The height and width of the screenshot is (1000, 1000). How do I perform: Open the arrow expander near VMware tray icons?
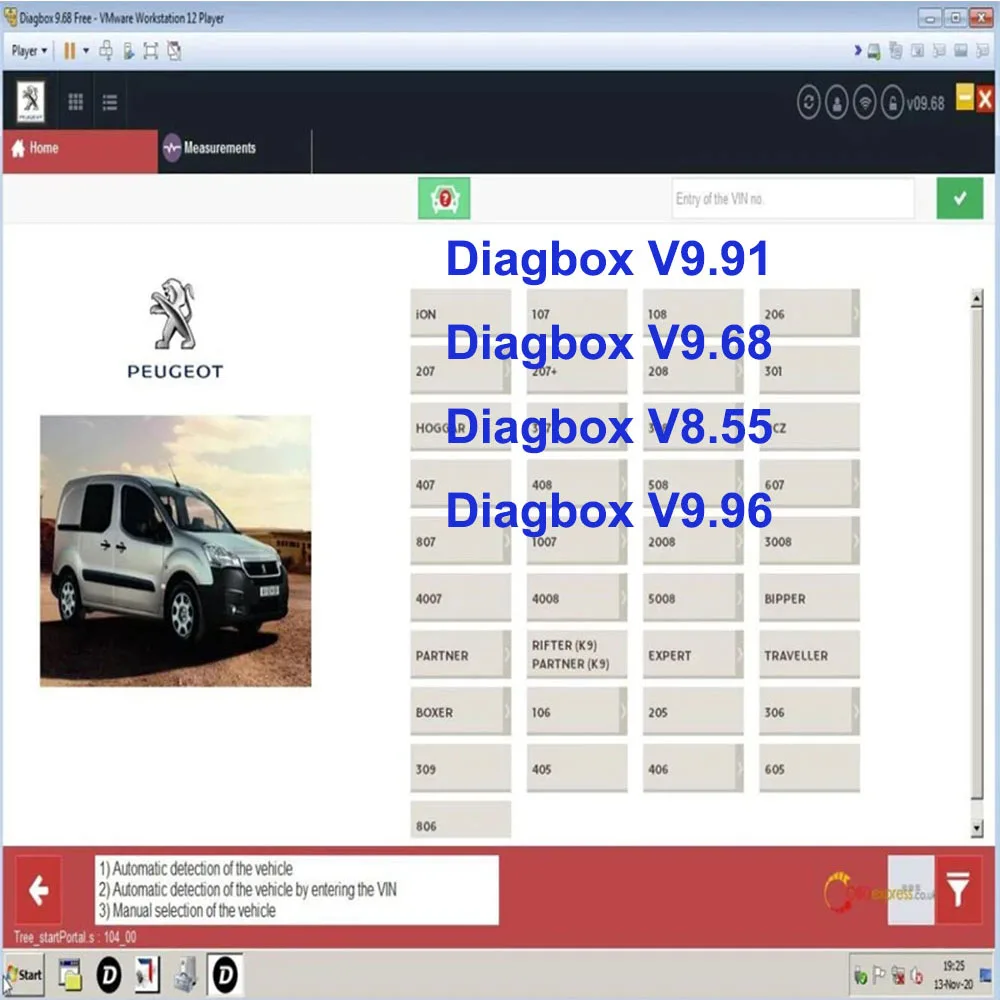click(858, 50)
